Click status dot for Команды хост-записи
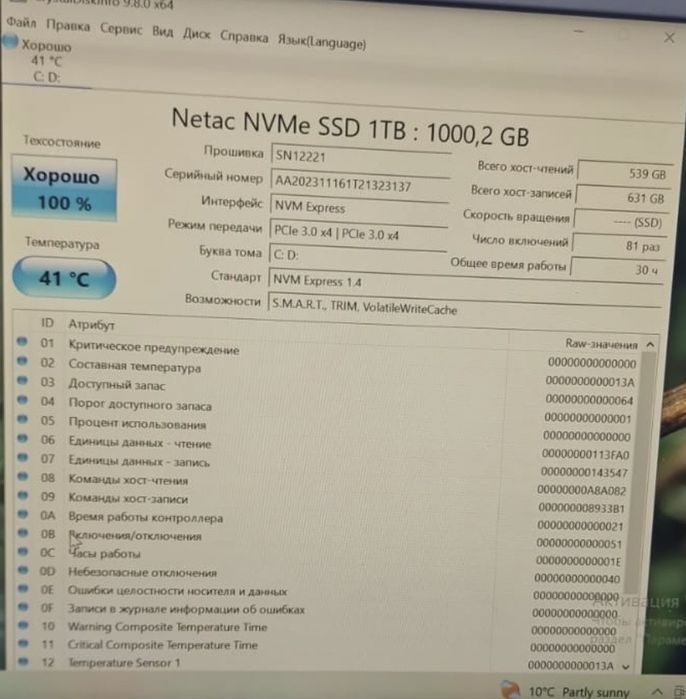686x699 pixels. point(22,495)
